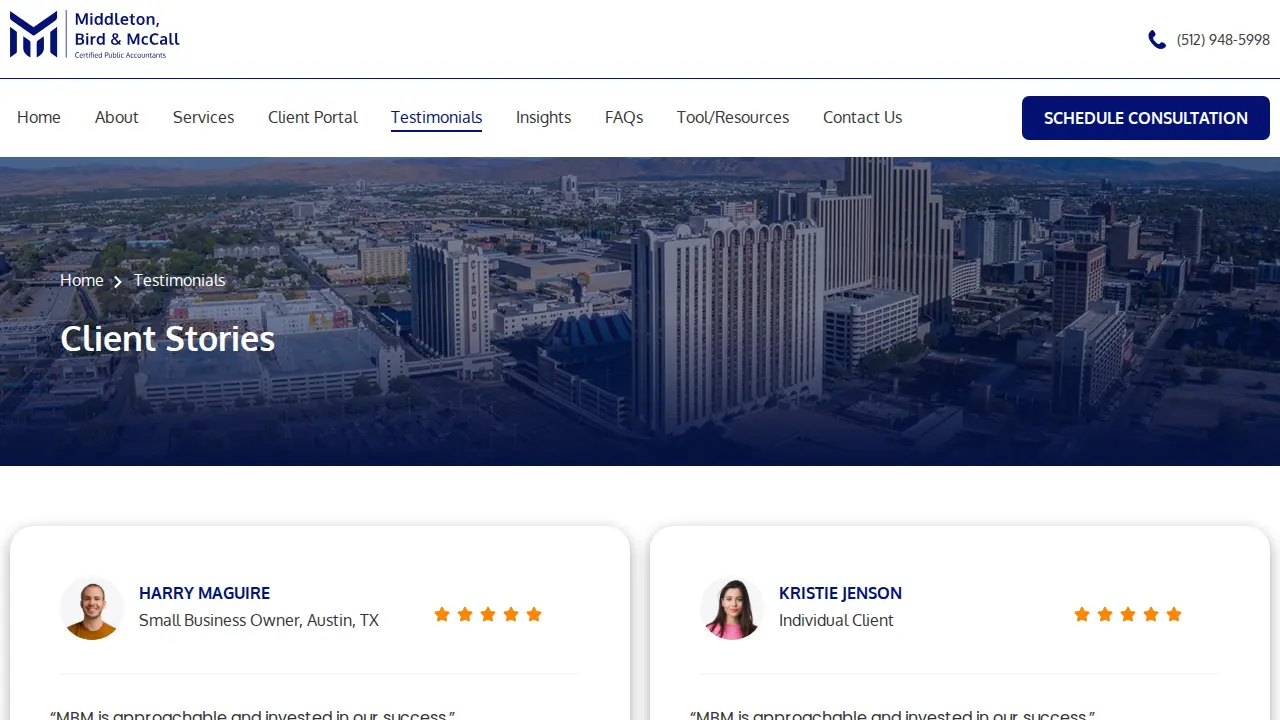Viewport: 1280px width, 720px height.
Task: Click the KRISTIE JENSON name
Action: 840,593
